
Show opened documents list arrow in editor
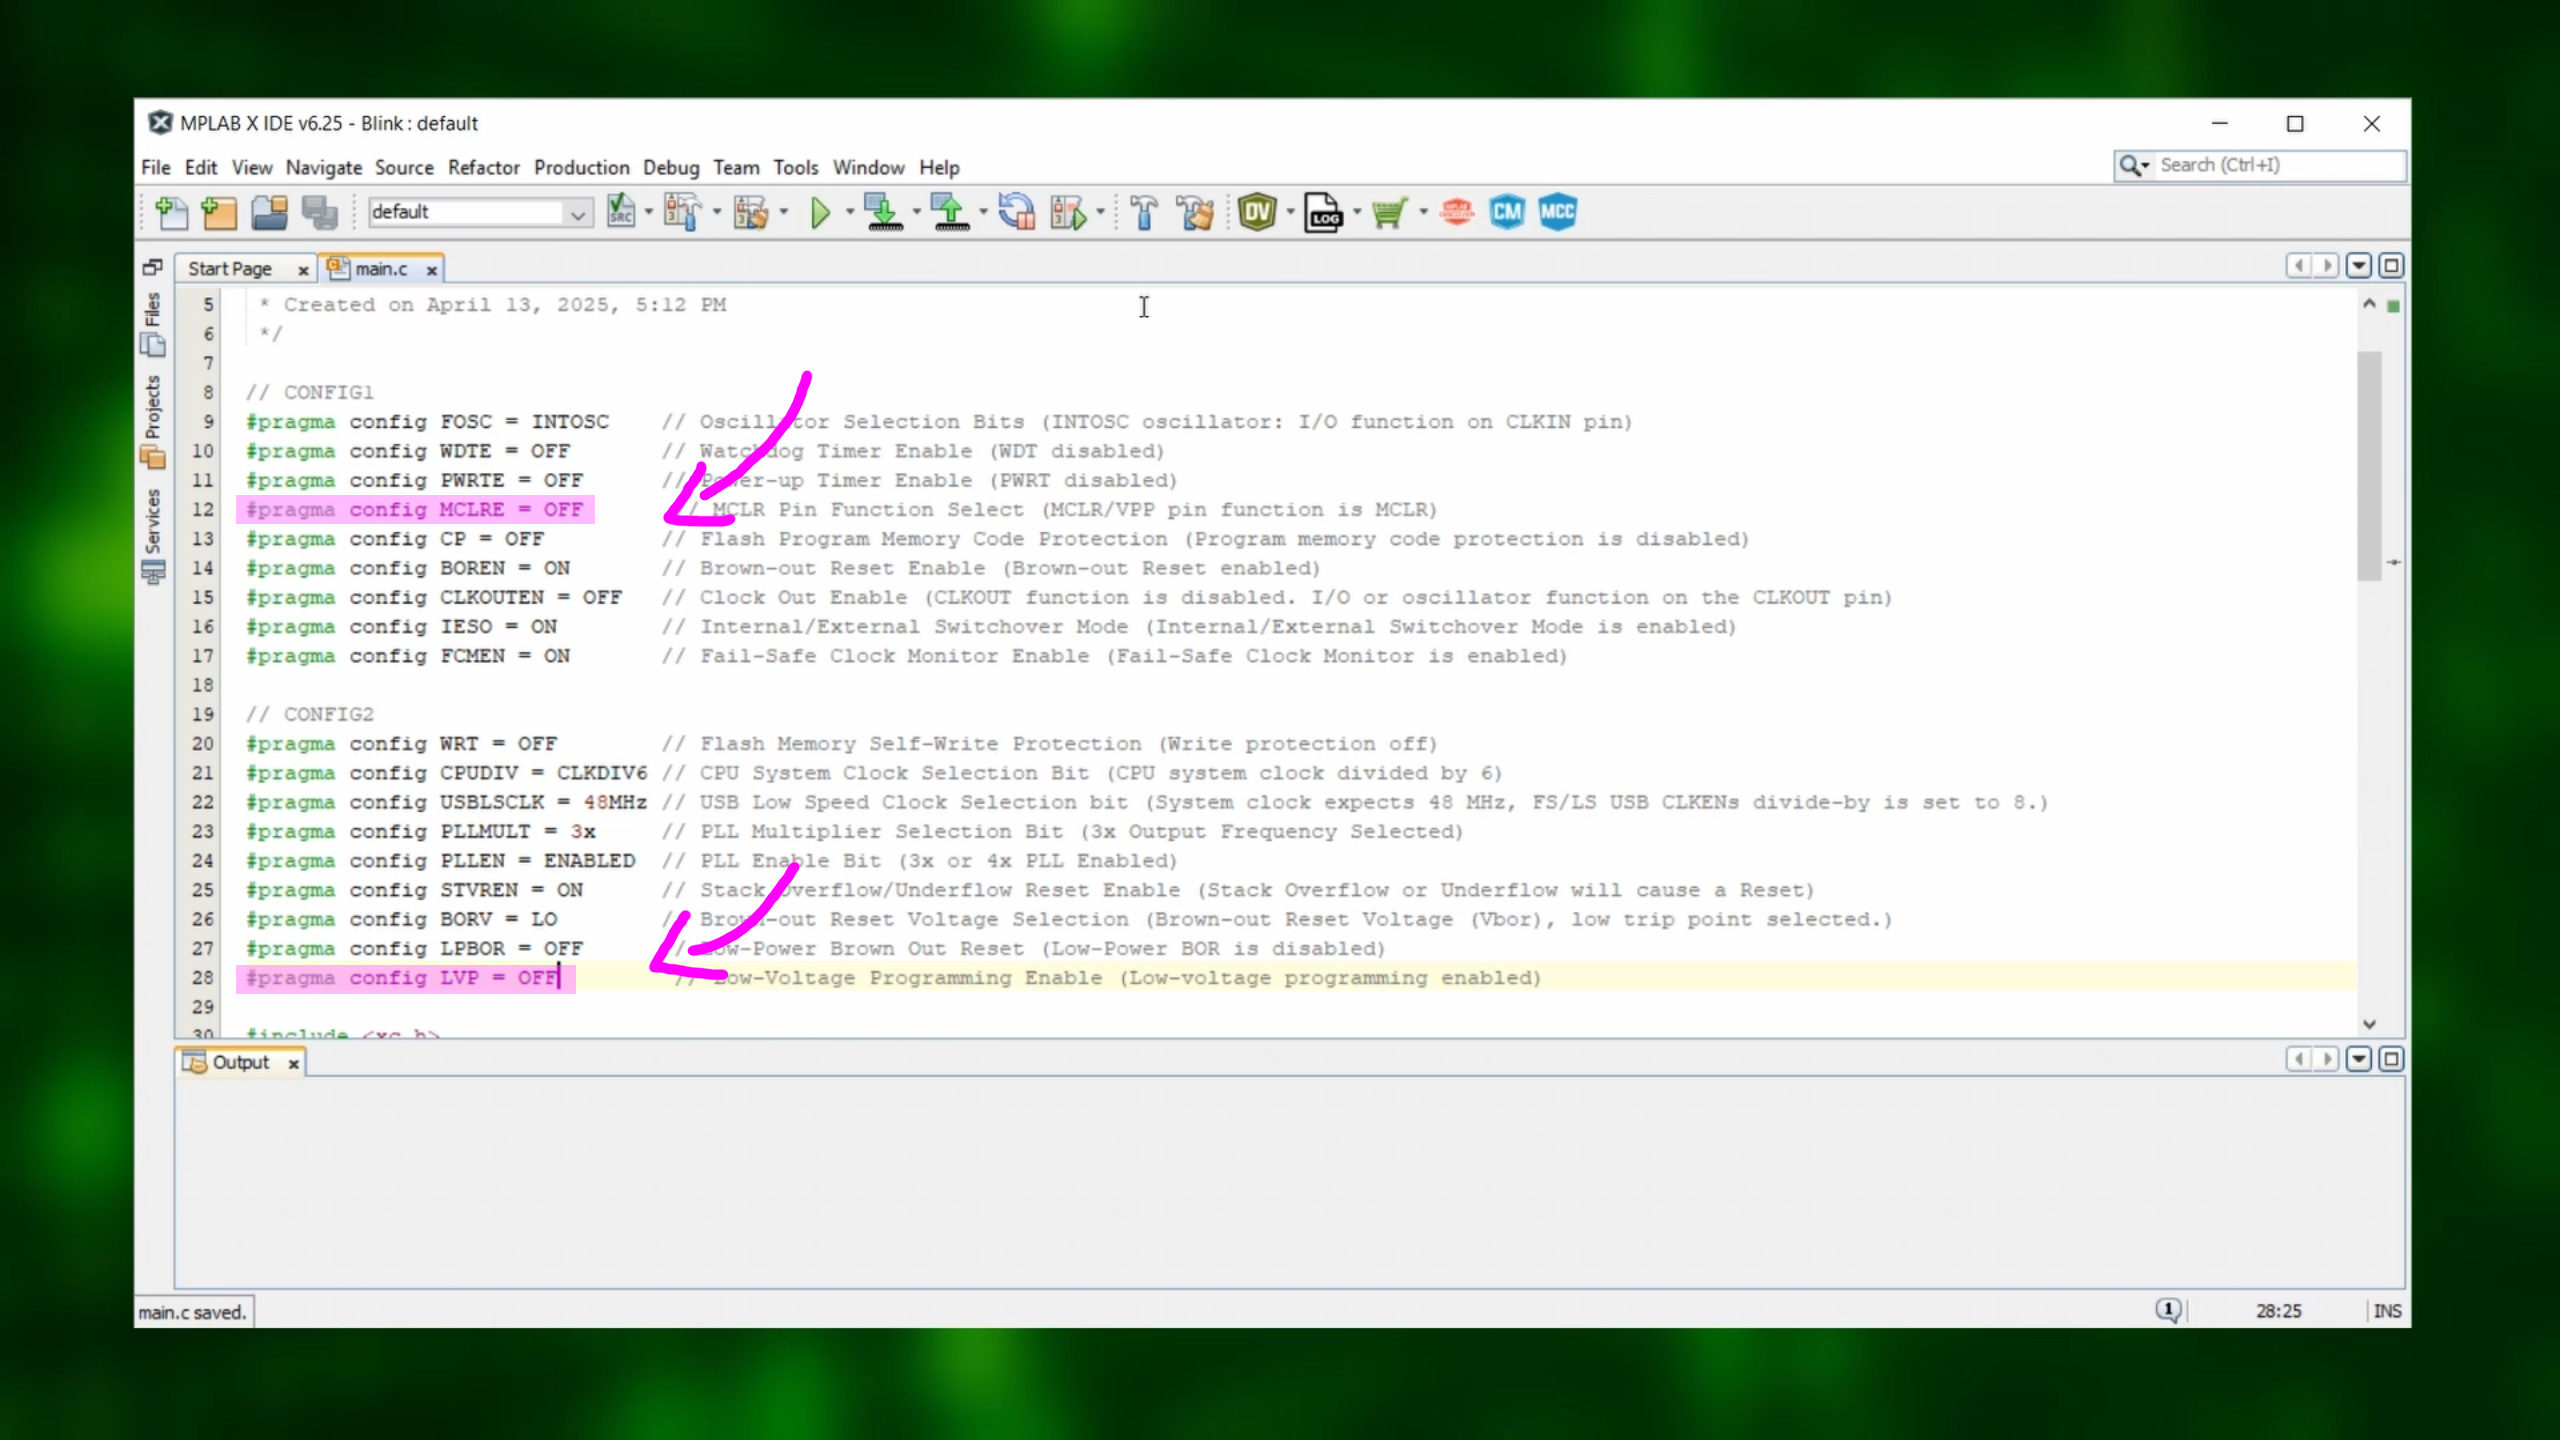click(2359, 266)
